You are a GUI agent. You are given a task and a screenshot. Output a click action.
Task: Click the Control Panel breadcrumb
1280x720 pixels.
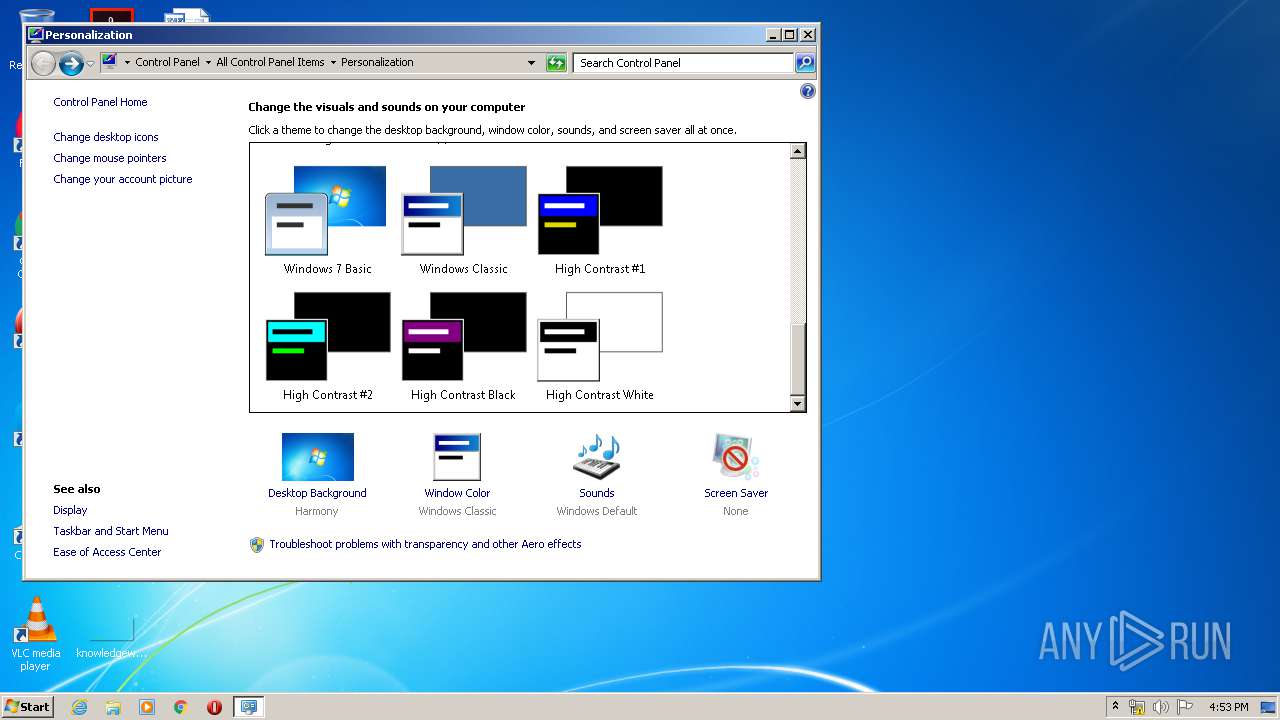click(x=167, y=62)
